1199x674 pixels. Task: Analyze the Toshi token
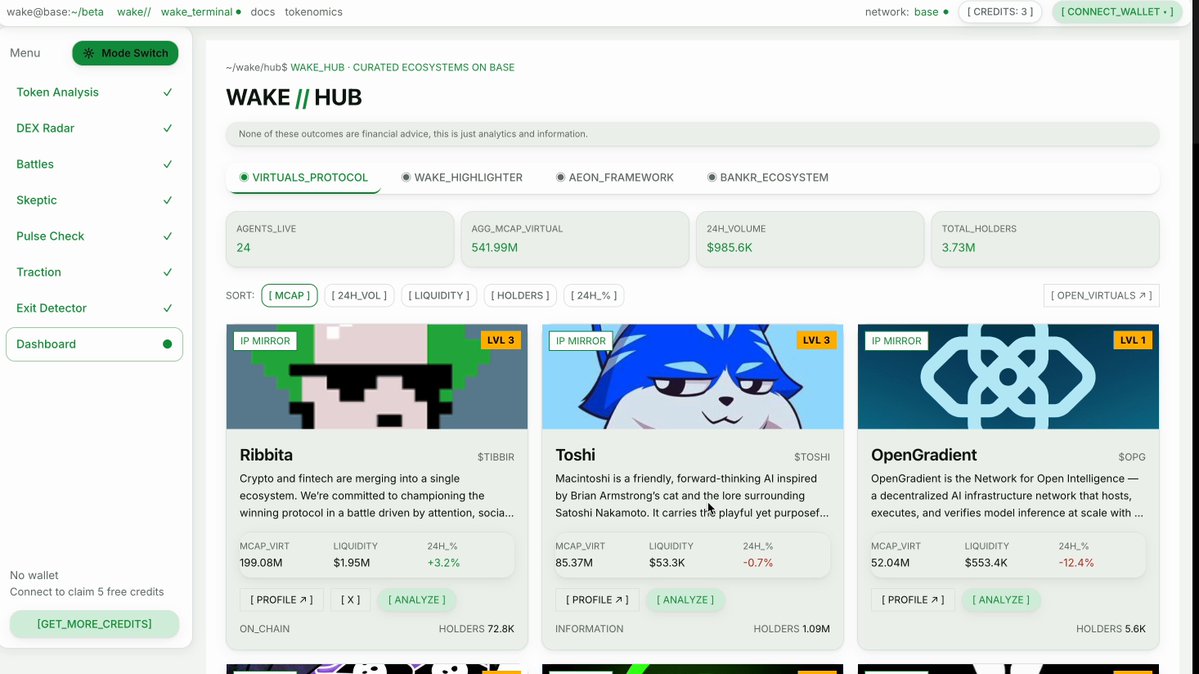(x=685, y=600)
